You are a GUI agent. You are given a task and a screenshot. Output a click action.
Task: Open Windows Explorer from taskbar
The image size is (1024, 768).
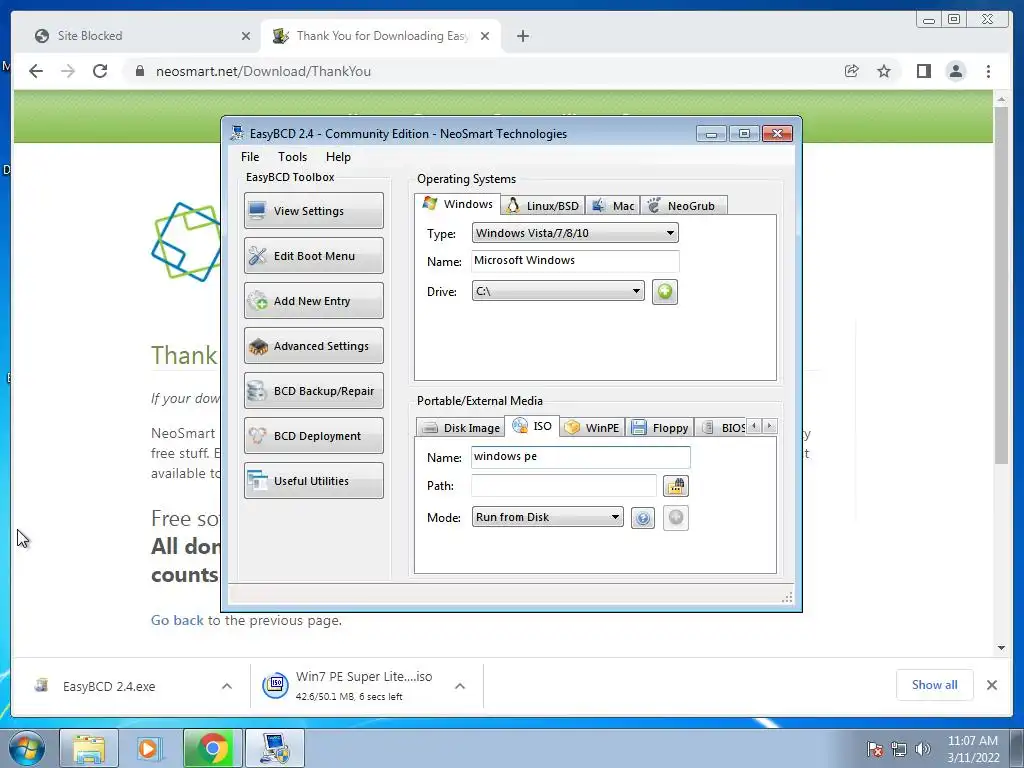[89, 748]
